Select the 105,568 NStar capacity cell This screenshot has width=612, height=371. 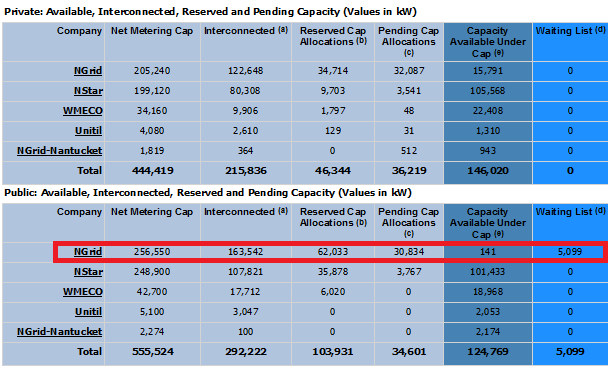pos(488,91)
